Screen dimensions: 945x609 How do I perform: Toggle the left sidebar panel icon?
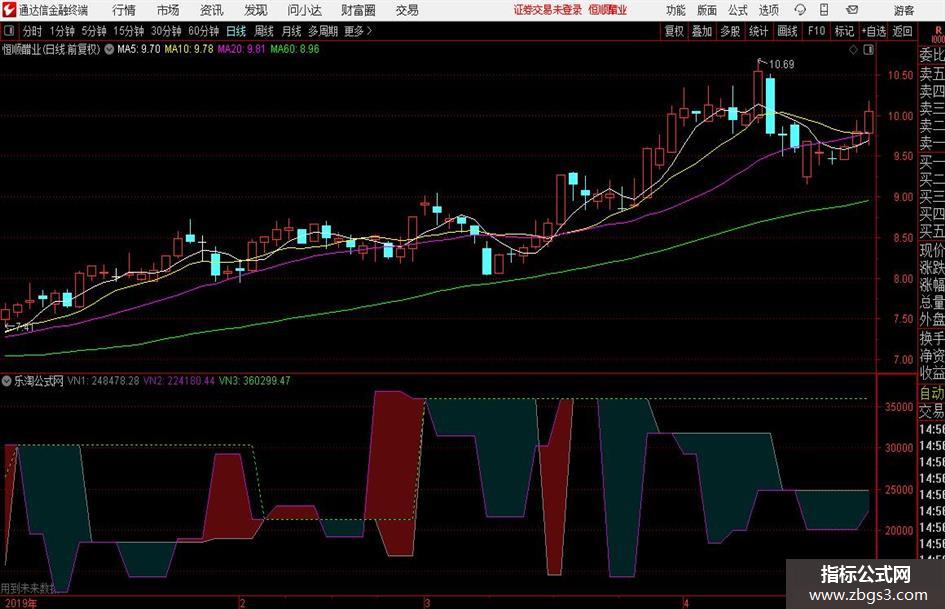(x=8, y=31)
